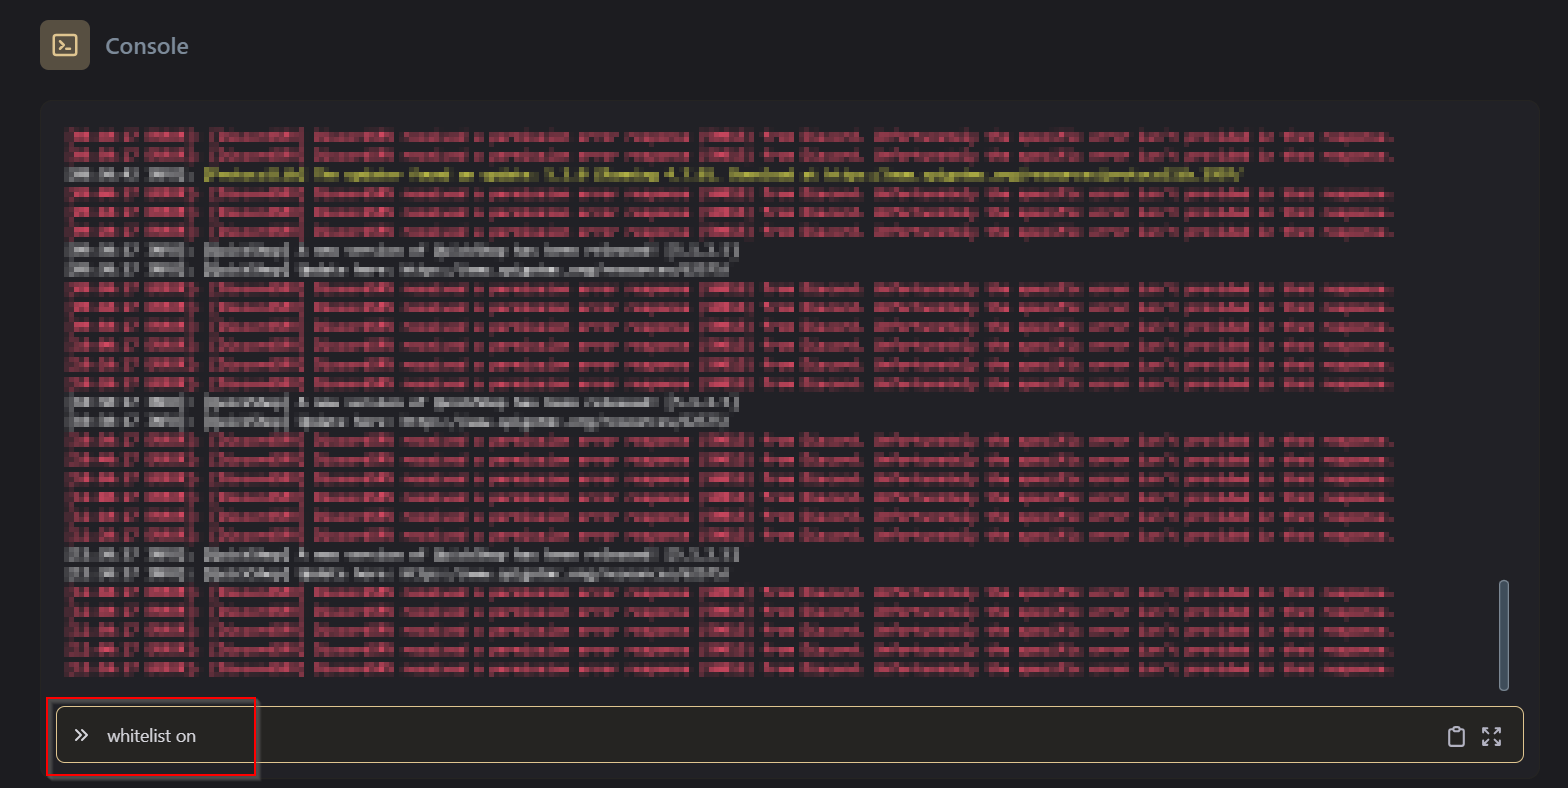Screen dimensions: 1568x788
Task: Click the command input with 'whitelist on'
Action: point(789,735)
